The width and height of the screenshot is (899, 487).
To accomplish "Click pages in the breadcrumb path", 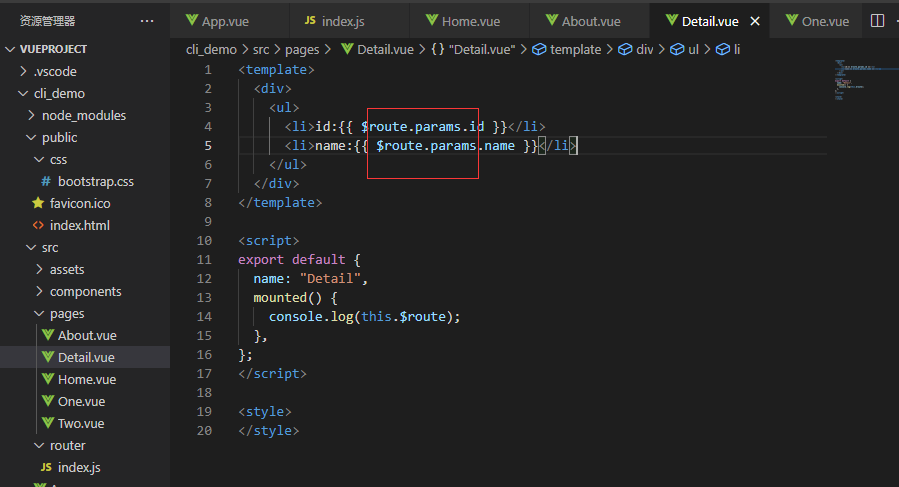I will coord(302,50).
